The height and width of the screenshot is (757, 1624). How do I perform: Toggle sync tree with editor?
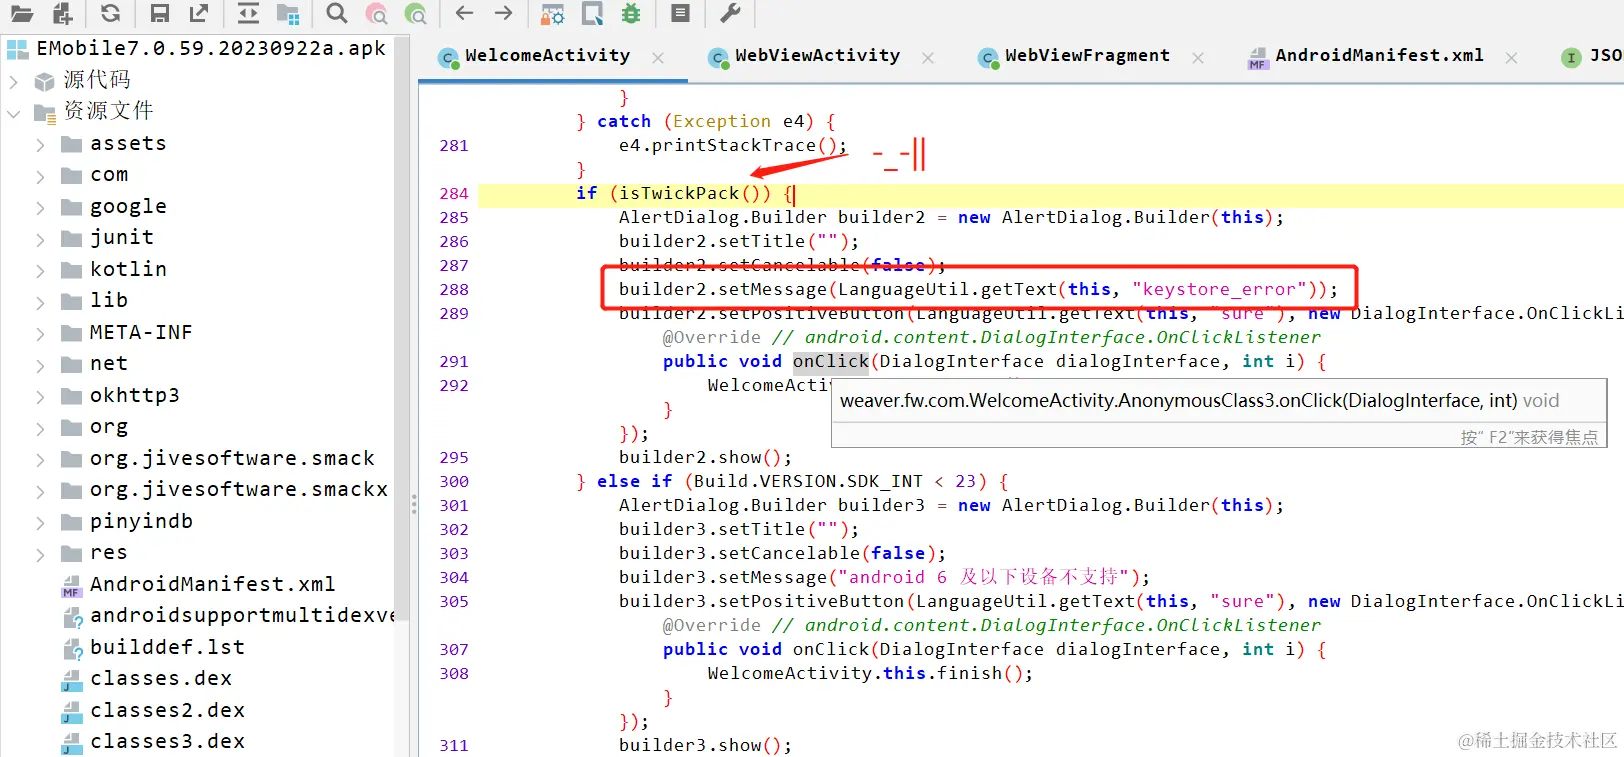[248, 13]
